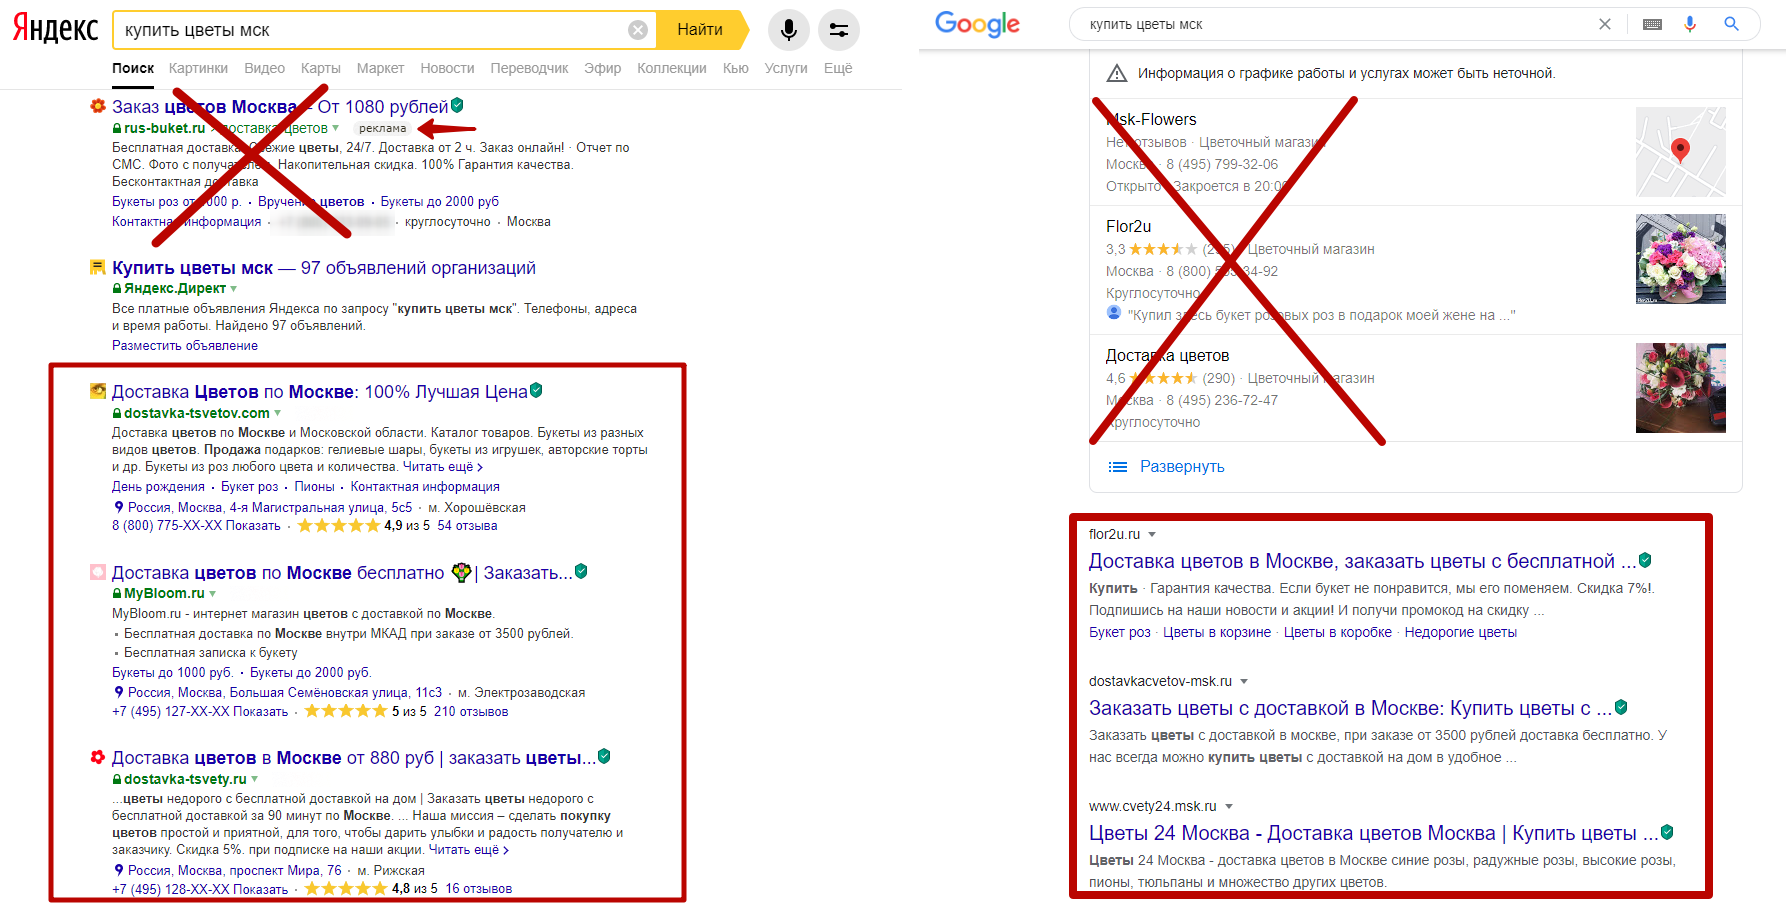The height and width of the screenshot is (906, 1786).
Task: Click the dostavka-tsvetov.com favicon icon
Action: click(98, 391)
